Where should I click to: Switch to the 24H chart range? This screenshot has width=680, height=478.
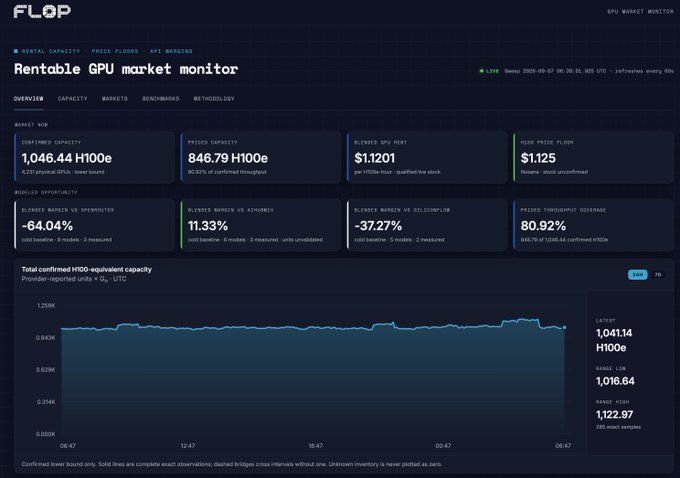[638, 275]
